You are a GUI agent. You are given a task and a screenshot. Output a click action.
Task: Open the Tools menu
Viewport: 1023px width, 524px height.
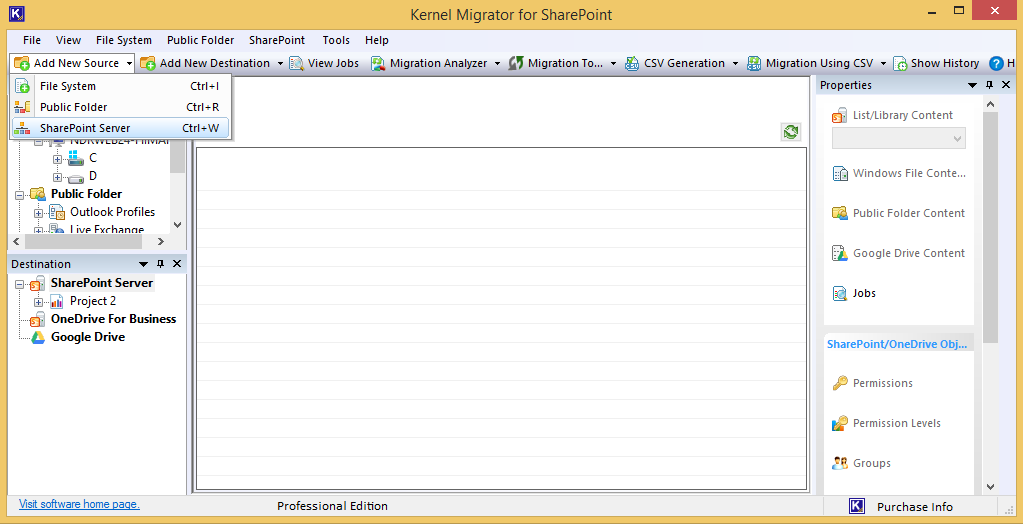[x=336, y=40]
